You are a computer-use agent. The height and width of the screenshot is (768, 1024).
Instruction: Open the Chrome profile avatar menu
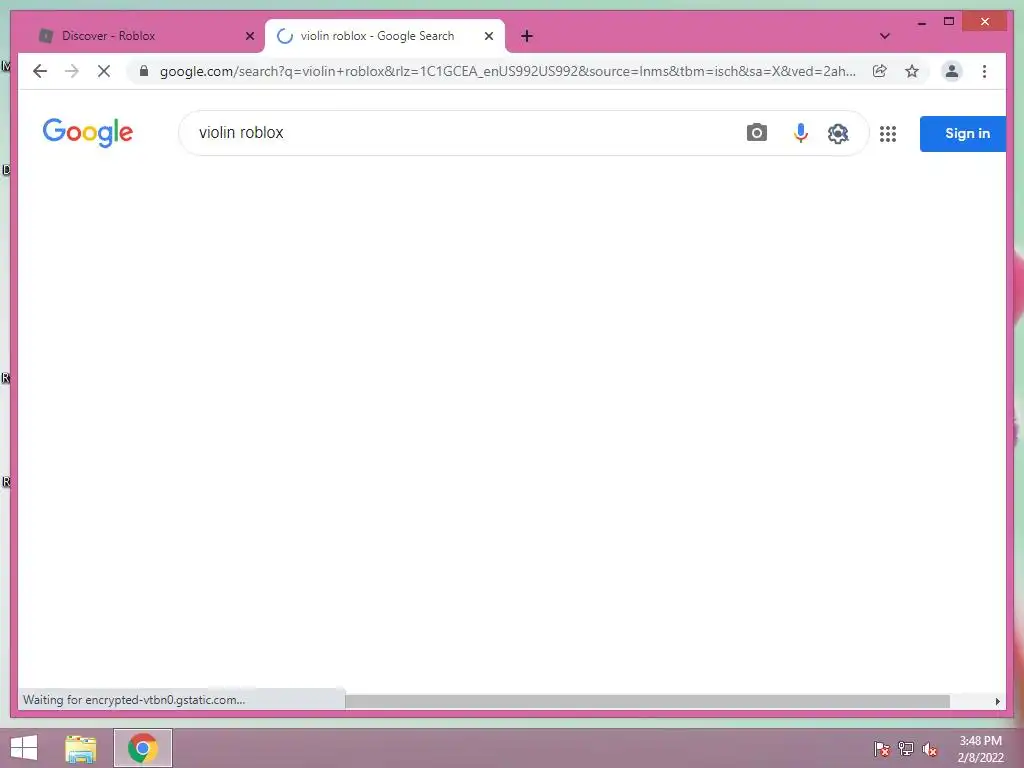[952, 71]
